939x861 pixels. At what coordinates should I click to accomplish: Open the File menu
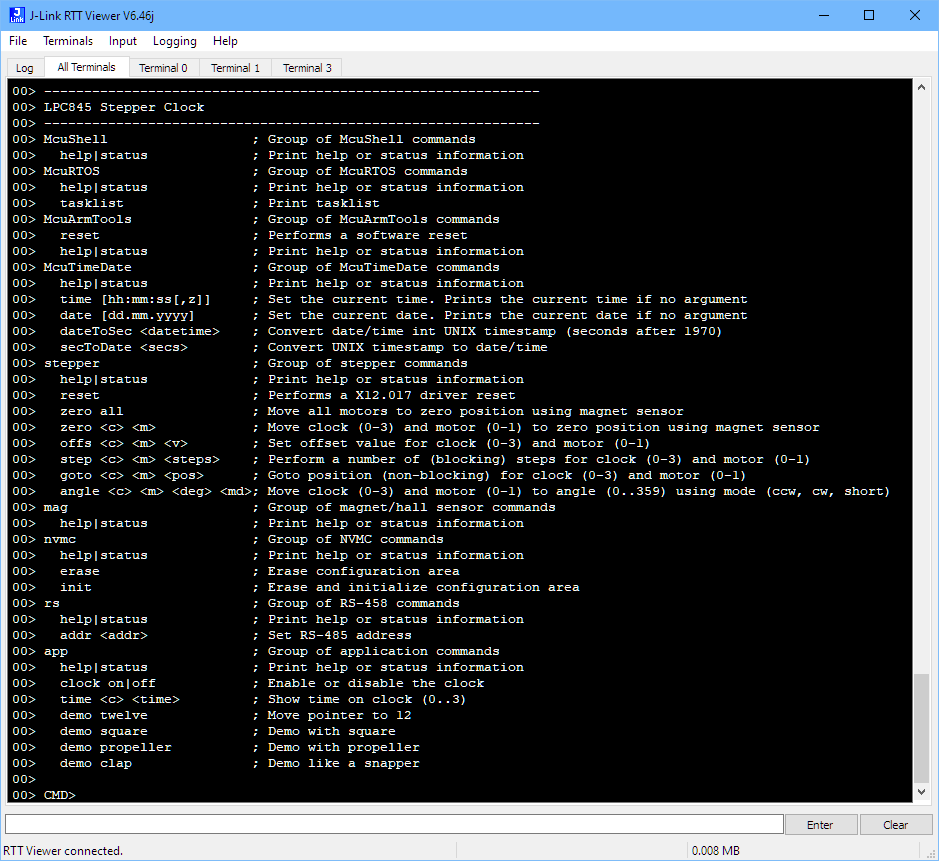18,41
